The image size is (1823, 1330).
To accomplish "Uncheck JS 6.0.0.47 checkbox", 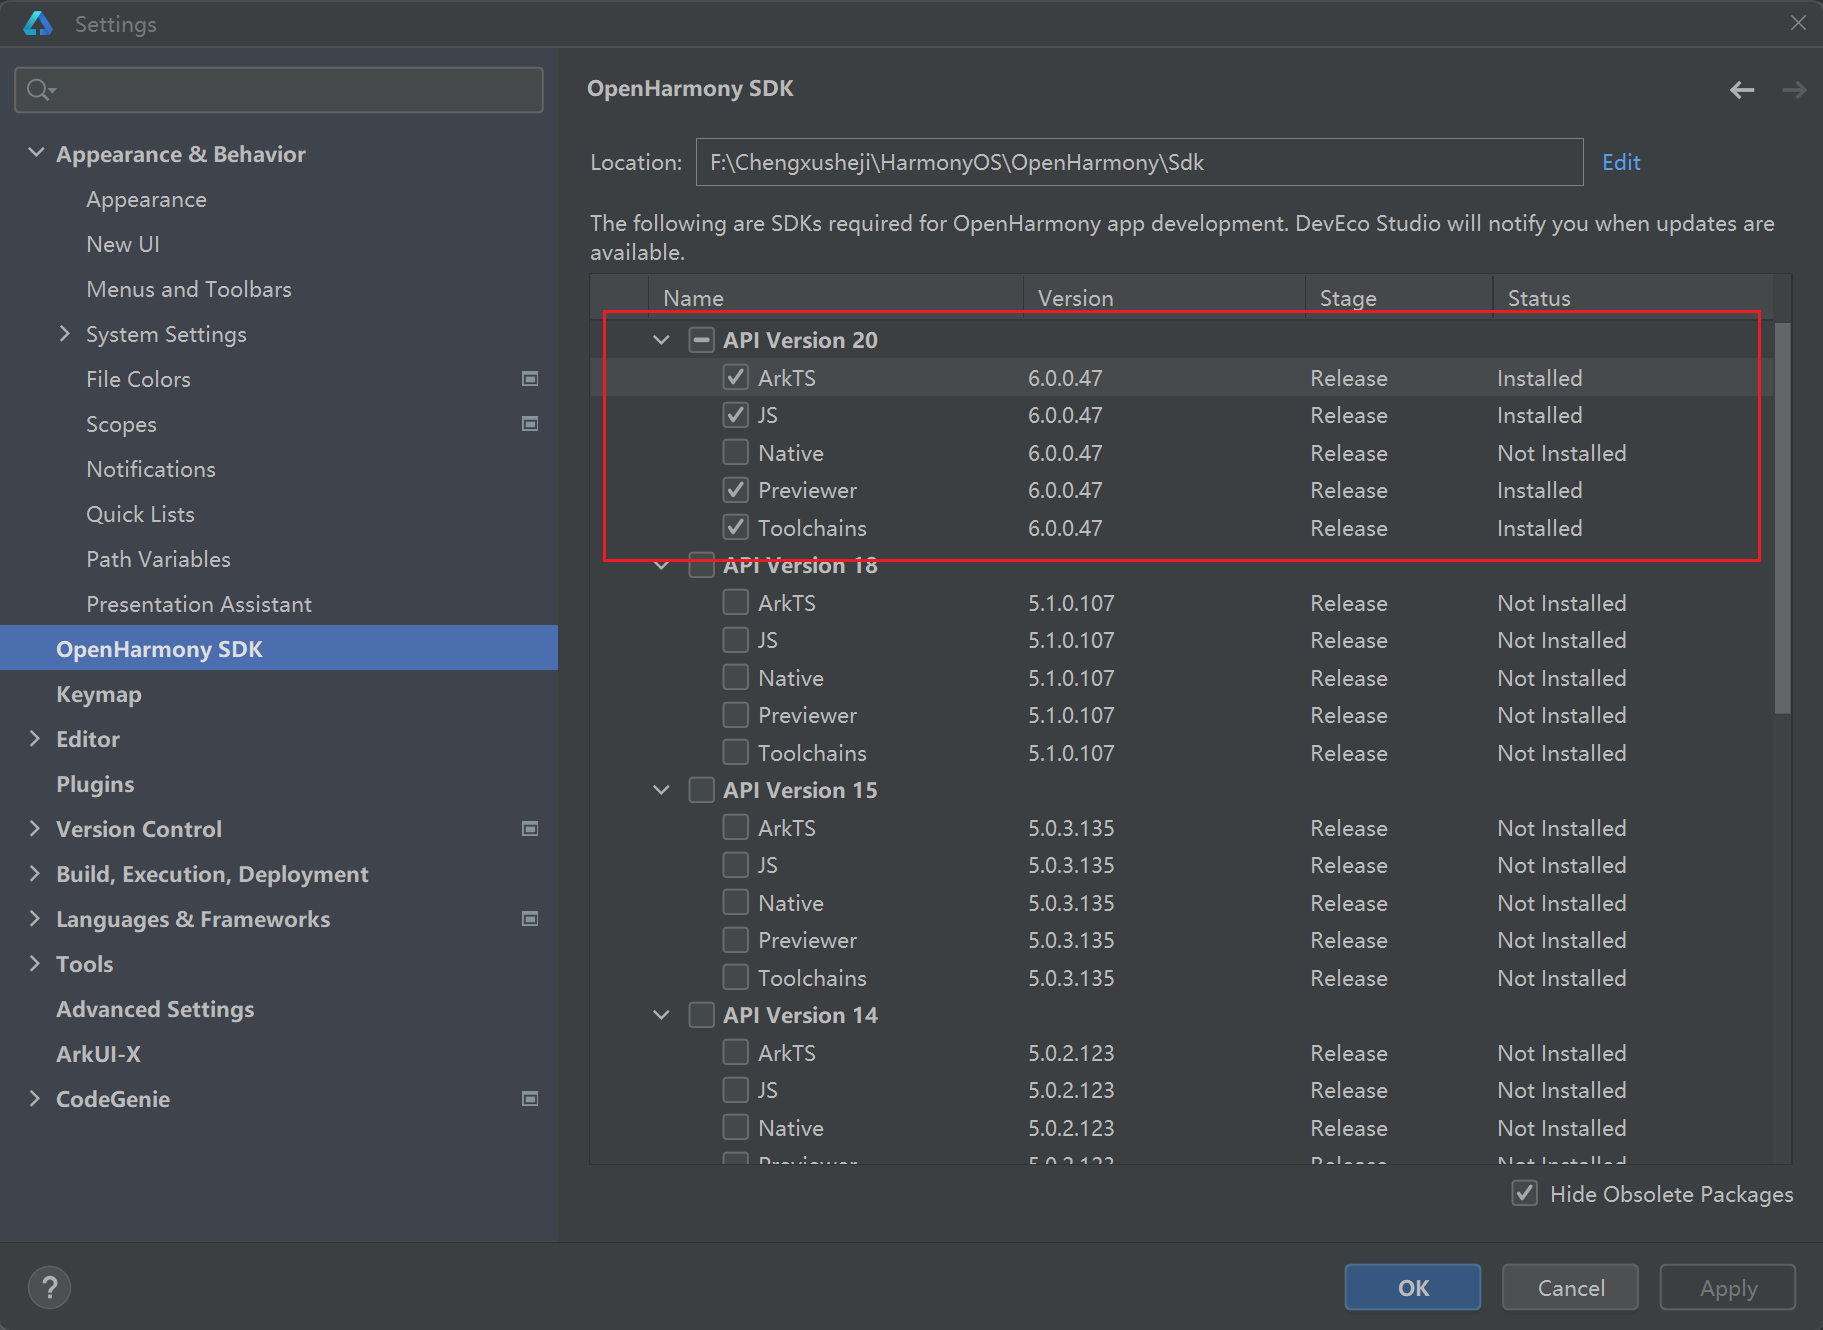I will pos(736,414).
